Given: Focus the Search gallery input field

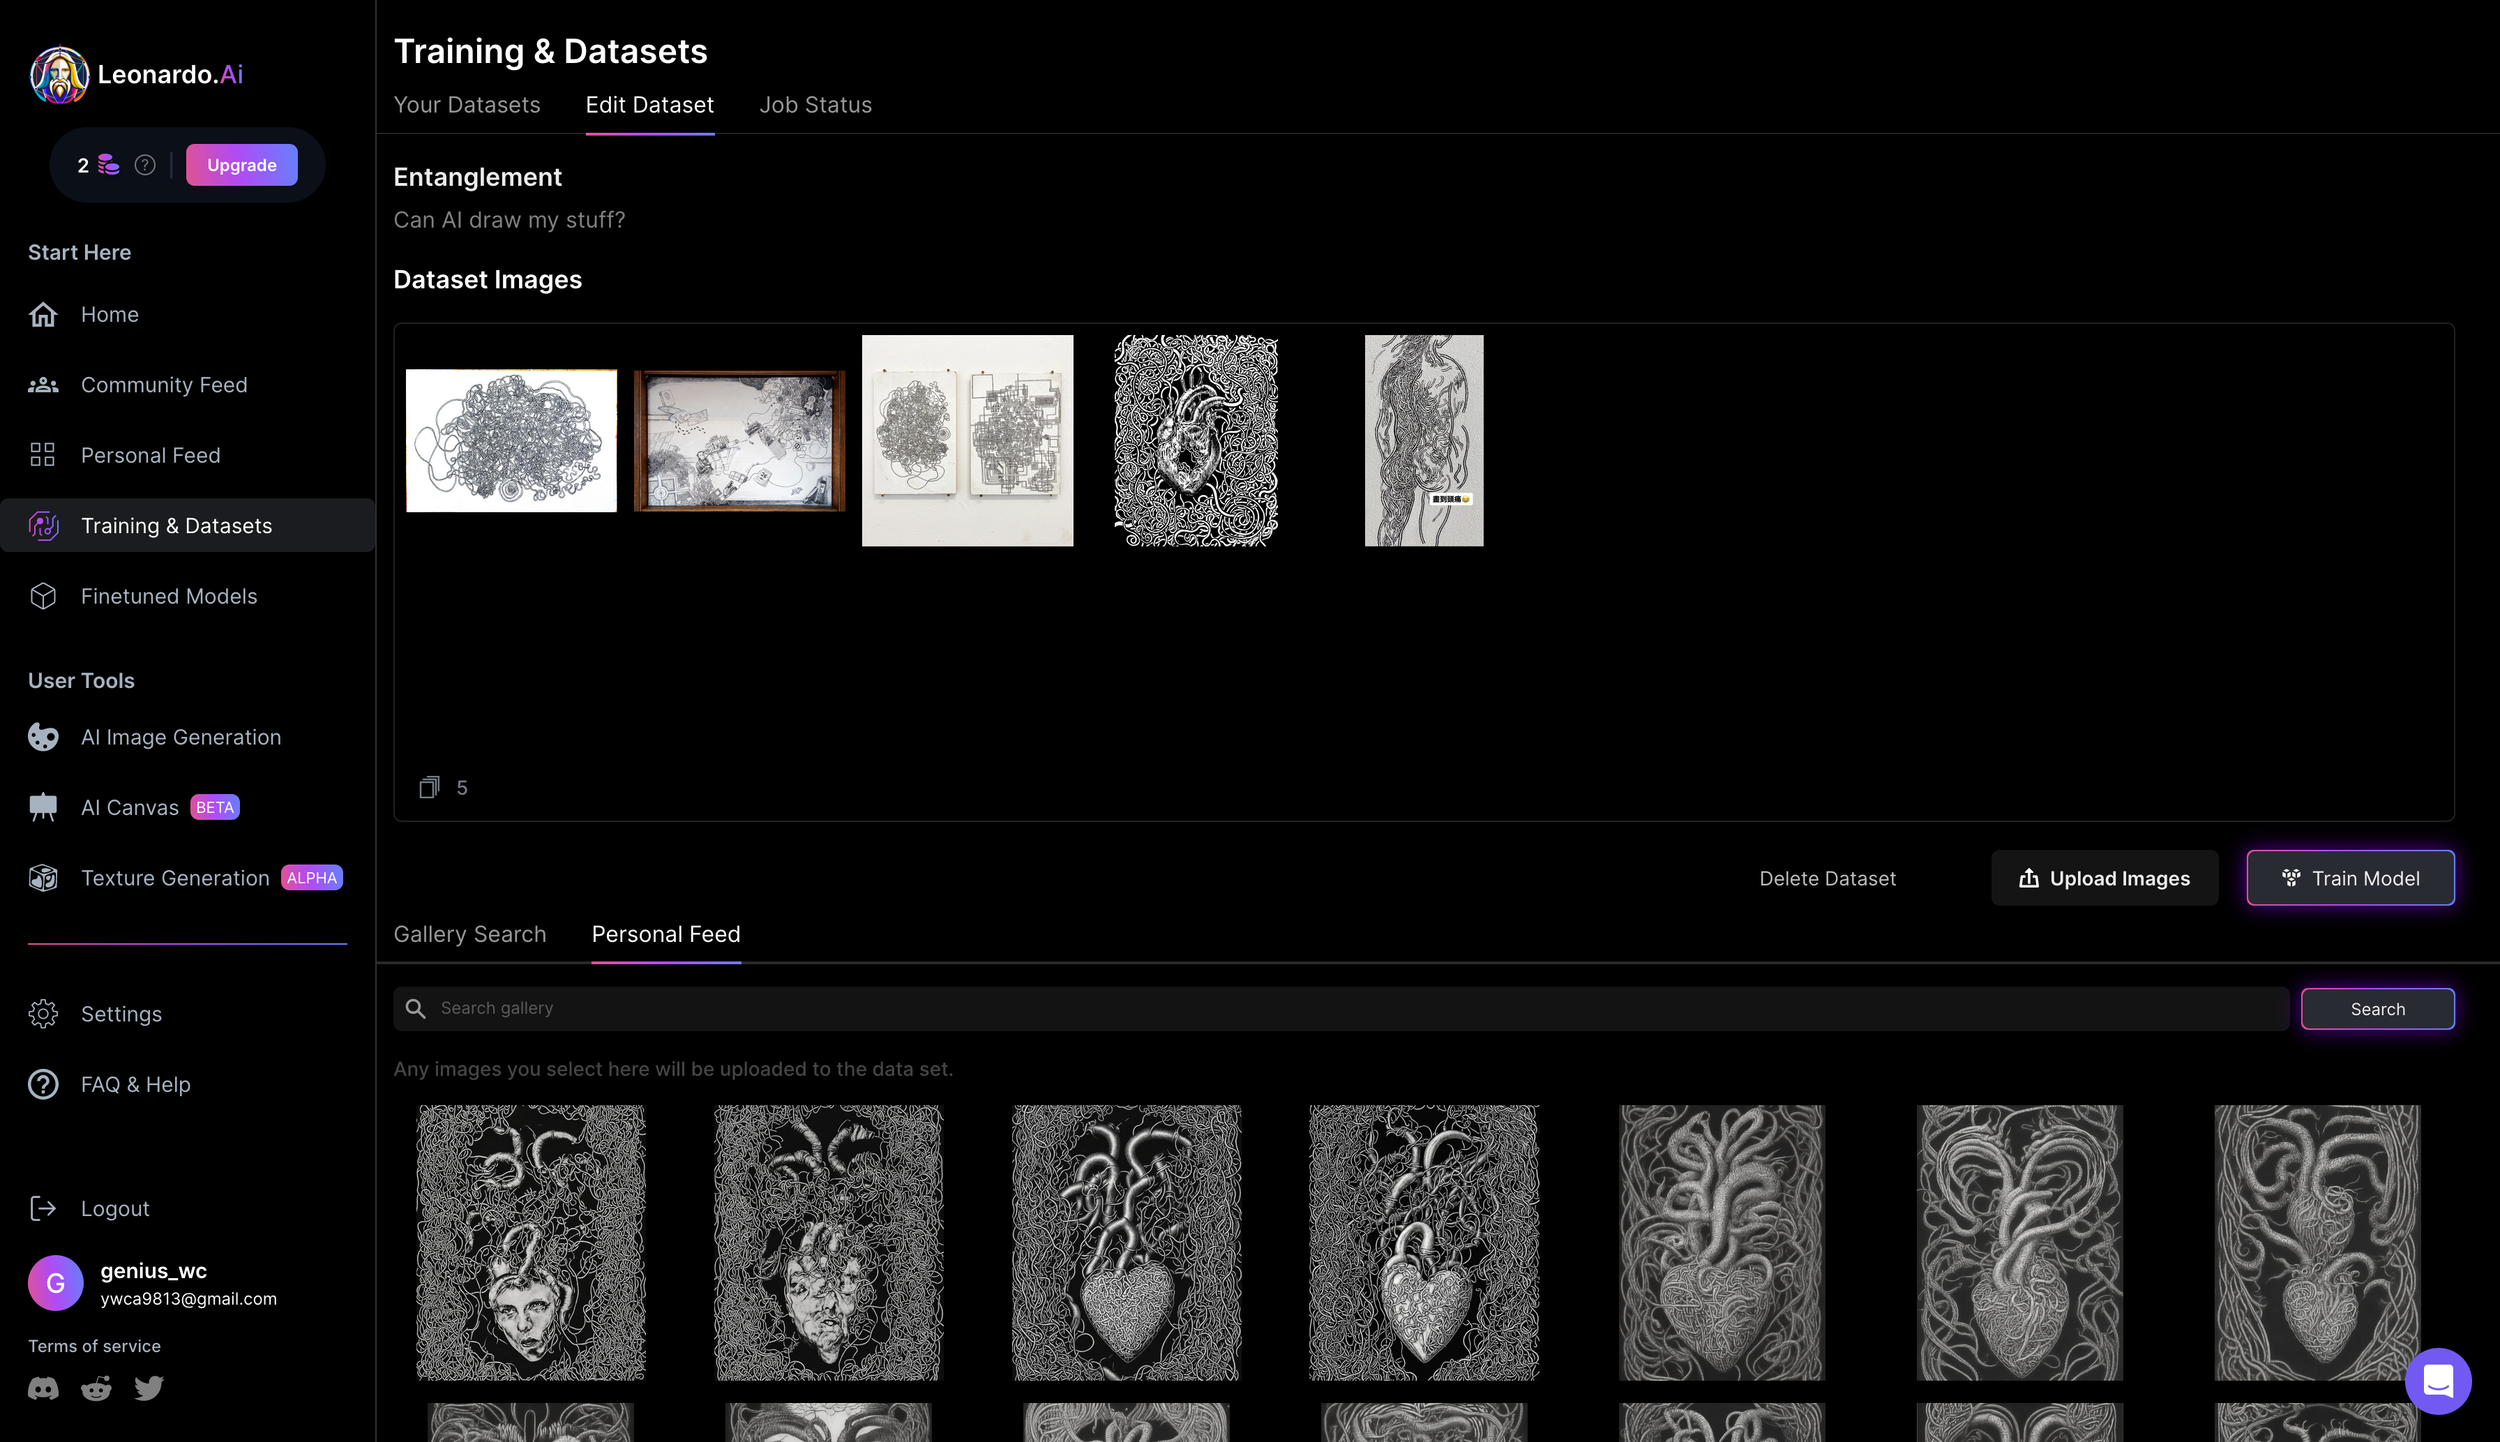Looking at the screenshot, I should click(x=1341, y=1009).
